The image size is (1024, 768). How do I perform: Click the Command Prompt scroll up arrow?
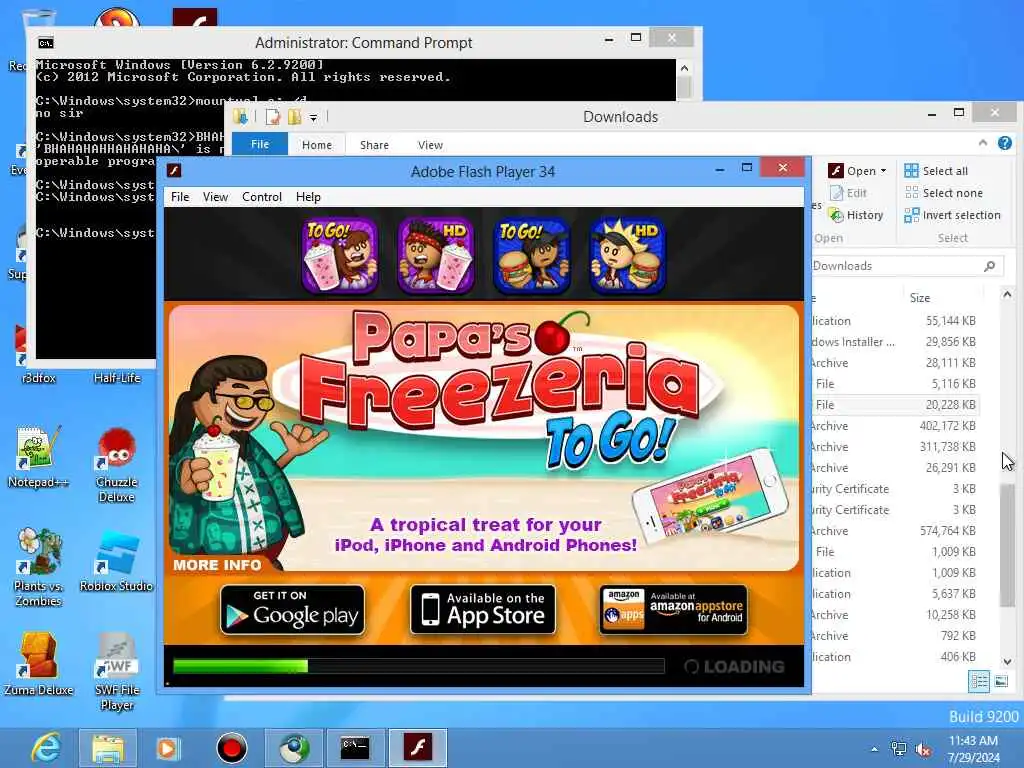[x=684, y=68]
